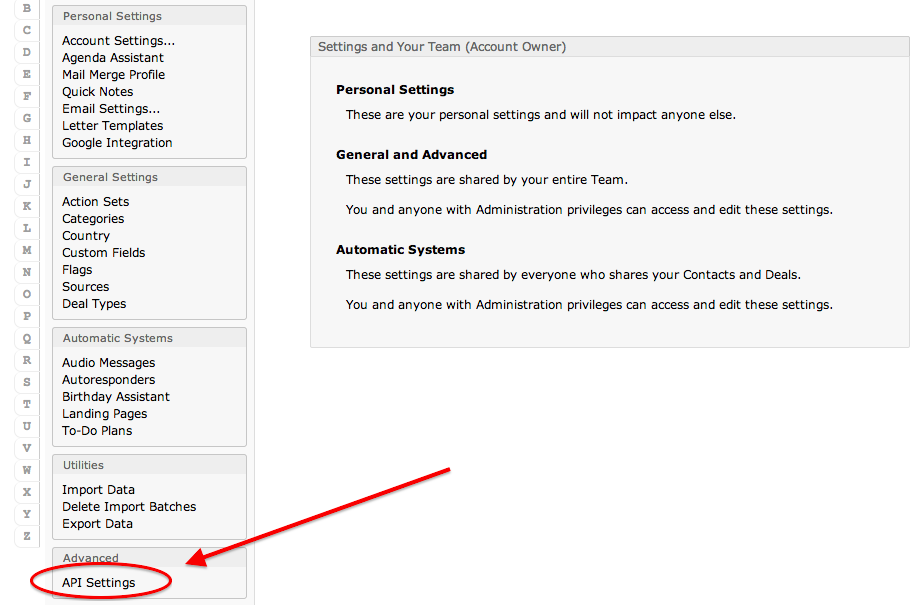The width and height of the screenshot is (917, 605).
Task: Click the 'General and Advanced' heading
Action: coord(411,155)
